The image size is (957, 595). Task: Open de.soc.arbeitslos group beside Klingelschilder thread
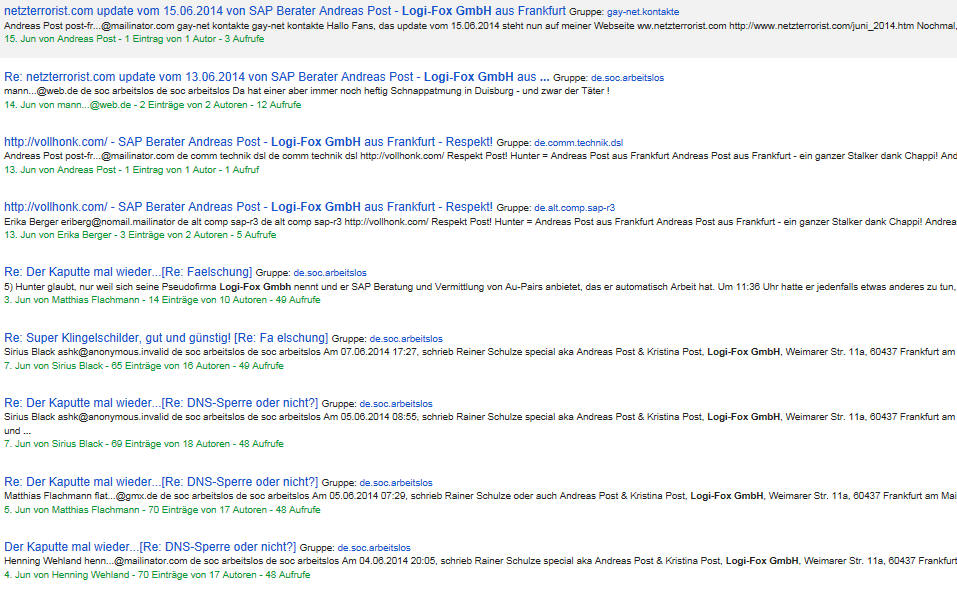tap(406, 339)
